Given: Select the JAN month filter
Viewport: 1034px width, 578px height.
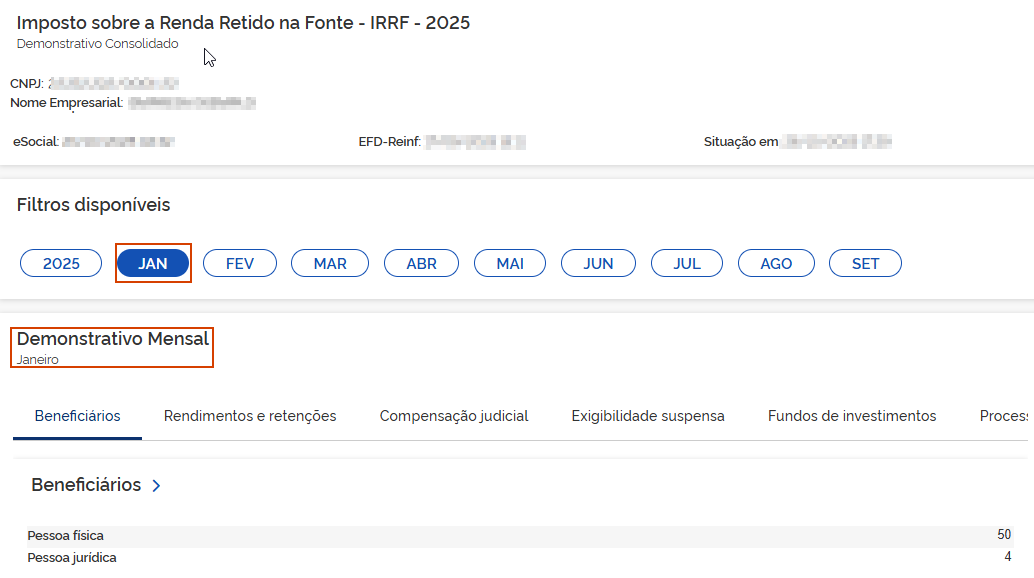Looking at the screenshot, I should coord(153,263).
